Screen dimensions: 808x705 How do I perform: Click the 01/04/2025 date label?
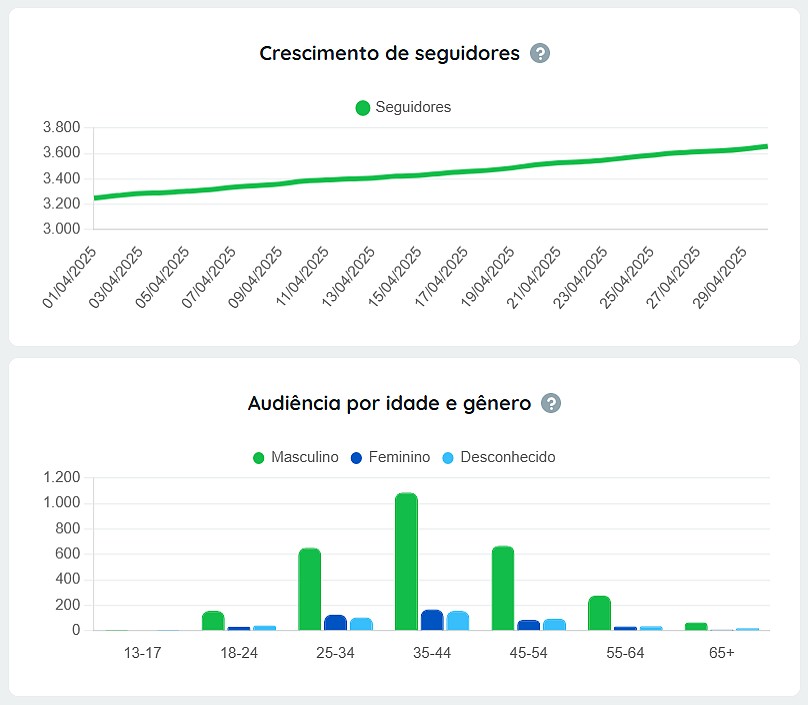pos(70,277)
